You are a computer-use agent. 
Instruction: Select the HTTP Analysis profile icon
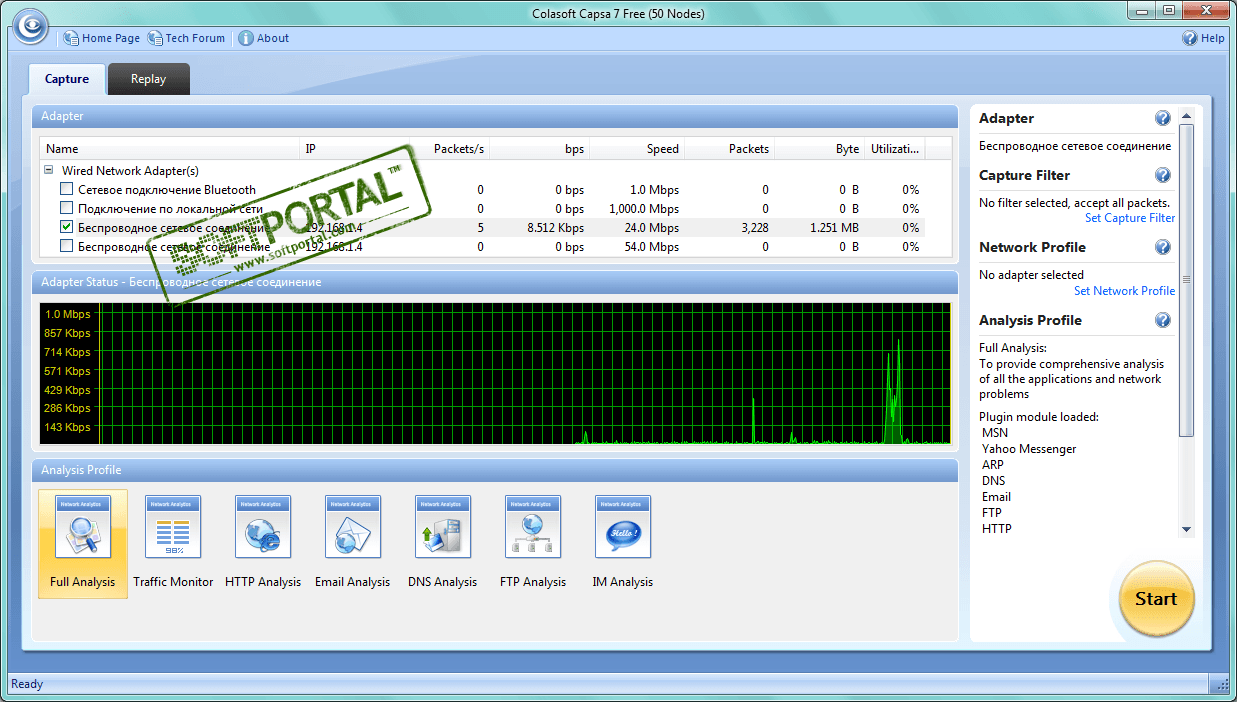point(263,527)
